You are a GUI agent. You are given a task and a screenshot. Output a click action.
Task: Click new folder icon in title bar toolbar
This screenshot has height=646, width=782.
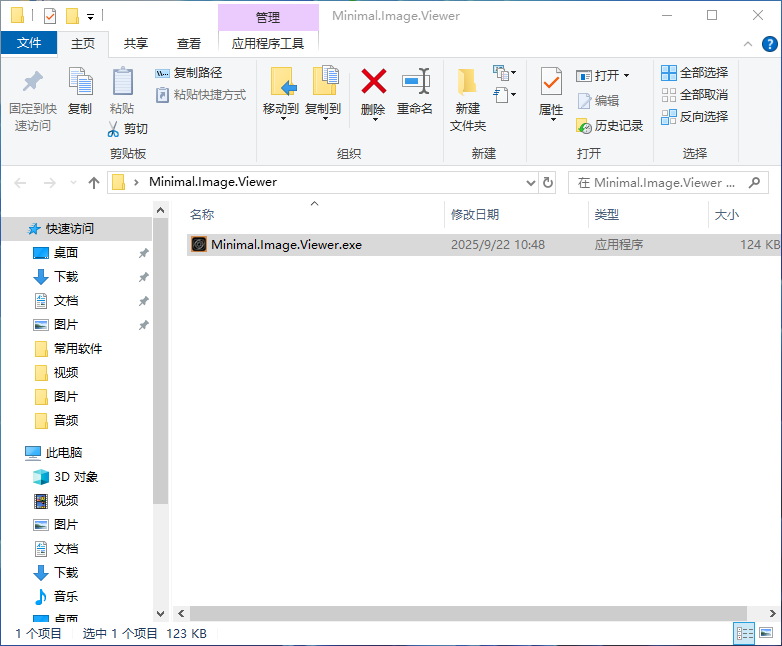(x=72, y=15)
